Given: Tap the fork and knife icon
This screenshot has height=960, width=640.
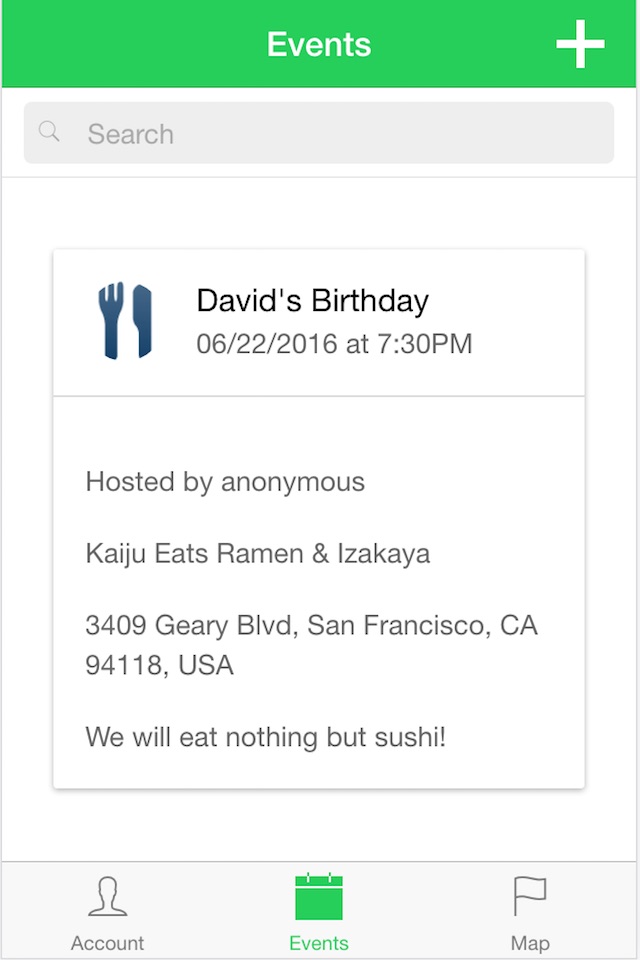Looking at the screenshot, I should (x=125, y=321).
